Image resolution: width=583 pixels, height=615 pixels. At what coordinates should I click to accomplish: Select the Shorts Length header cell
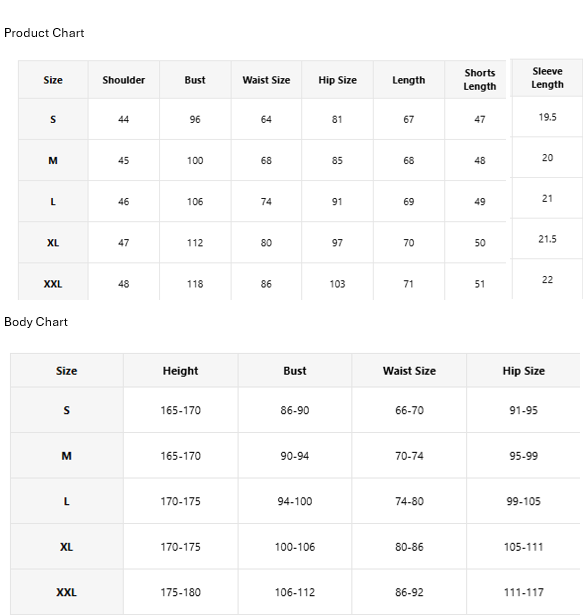tap(479, 80)
